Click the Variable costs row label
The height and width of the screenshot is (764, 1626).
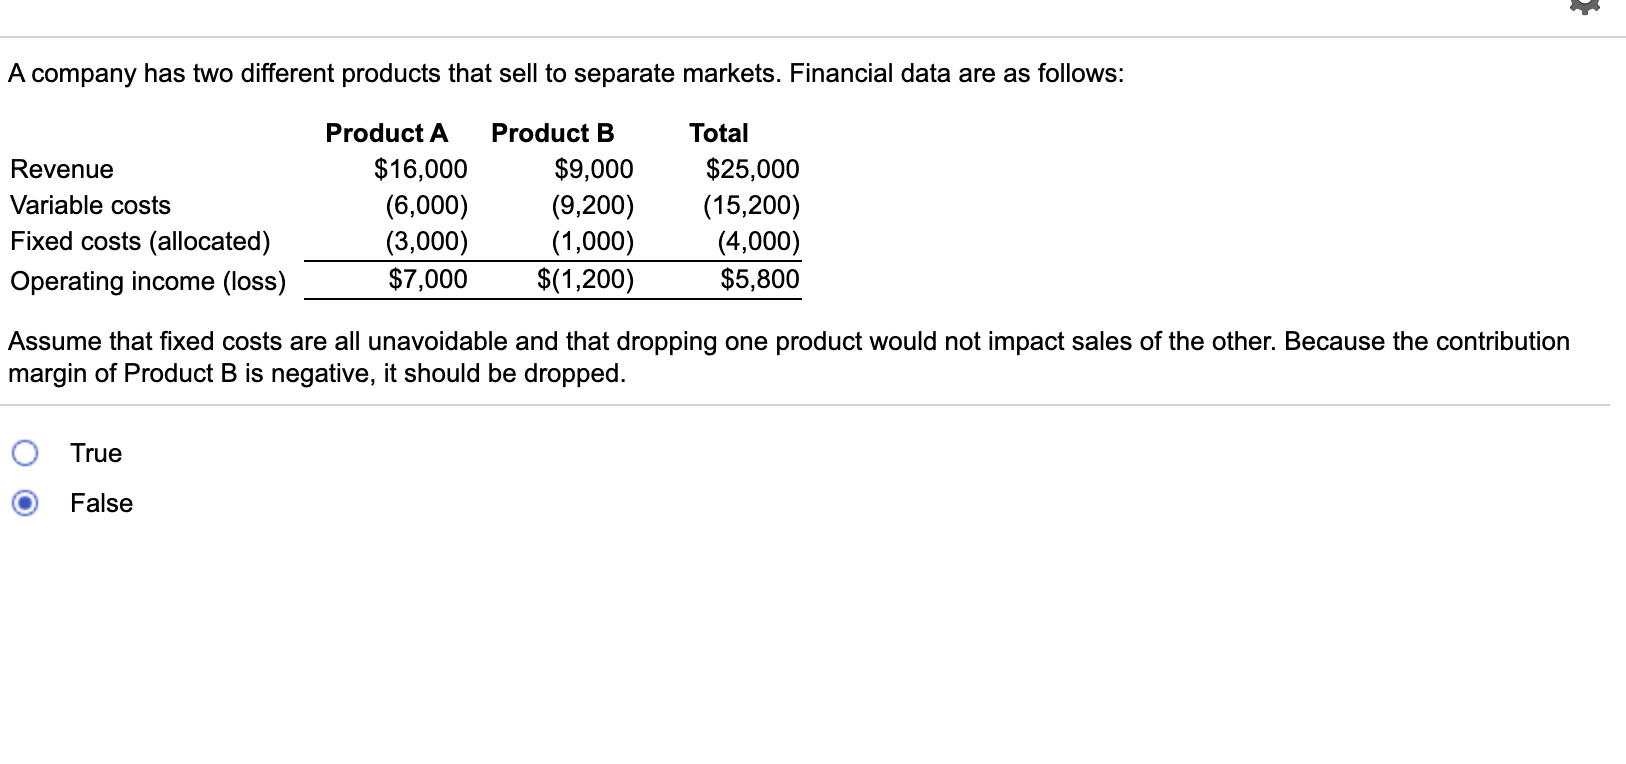(90, 205)
